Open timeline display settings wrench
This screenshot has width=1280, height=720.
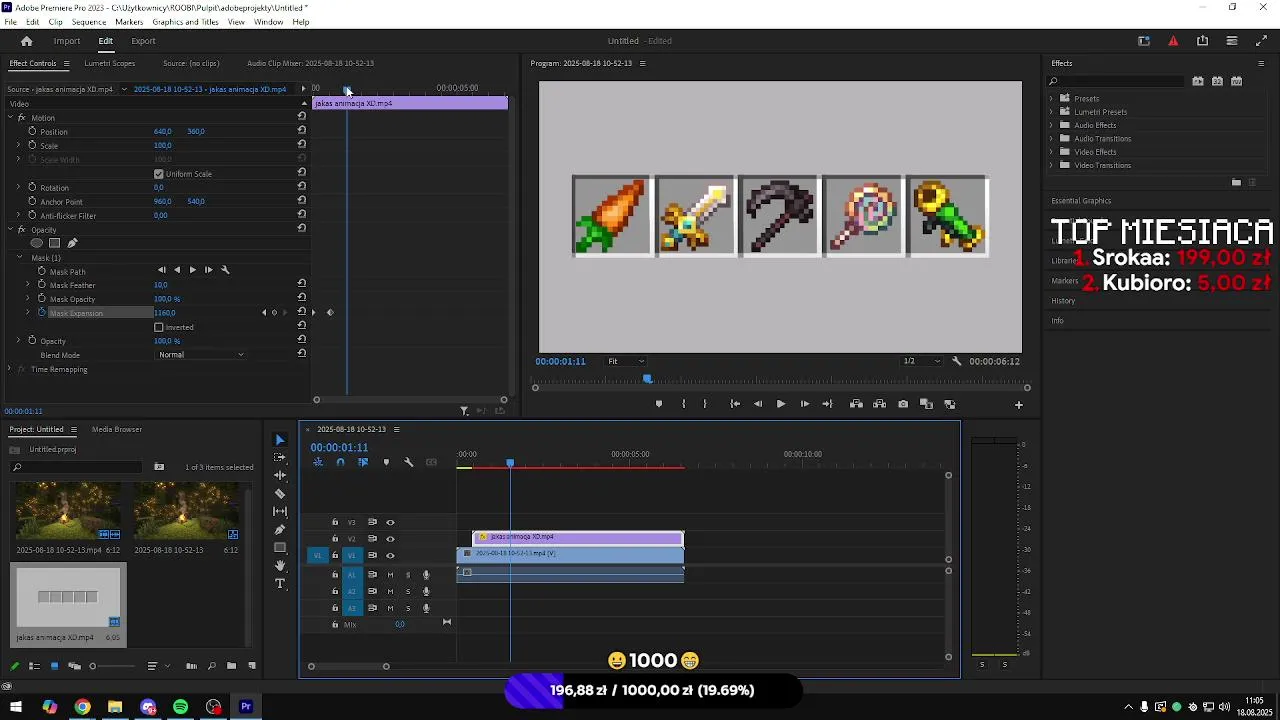point(408,462)
